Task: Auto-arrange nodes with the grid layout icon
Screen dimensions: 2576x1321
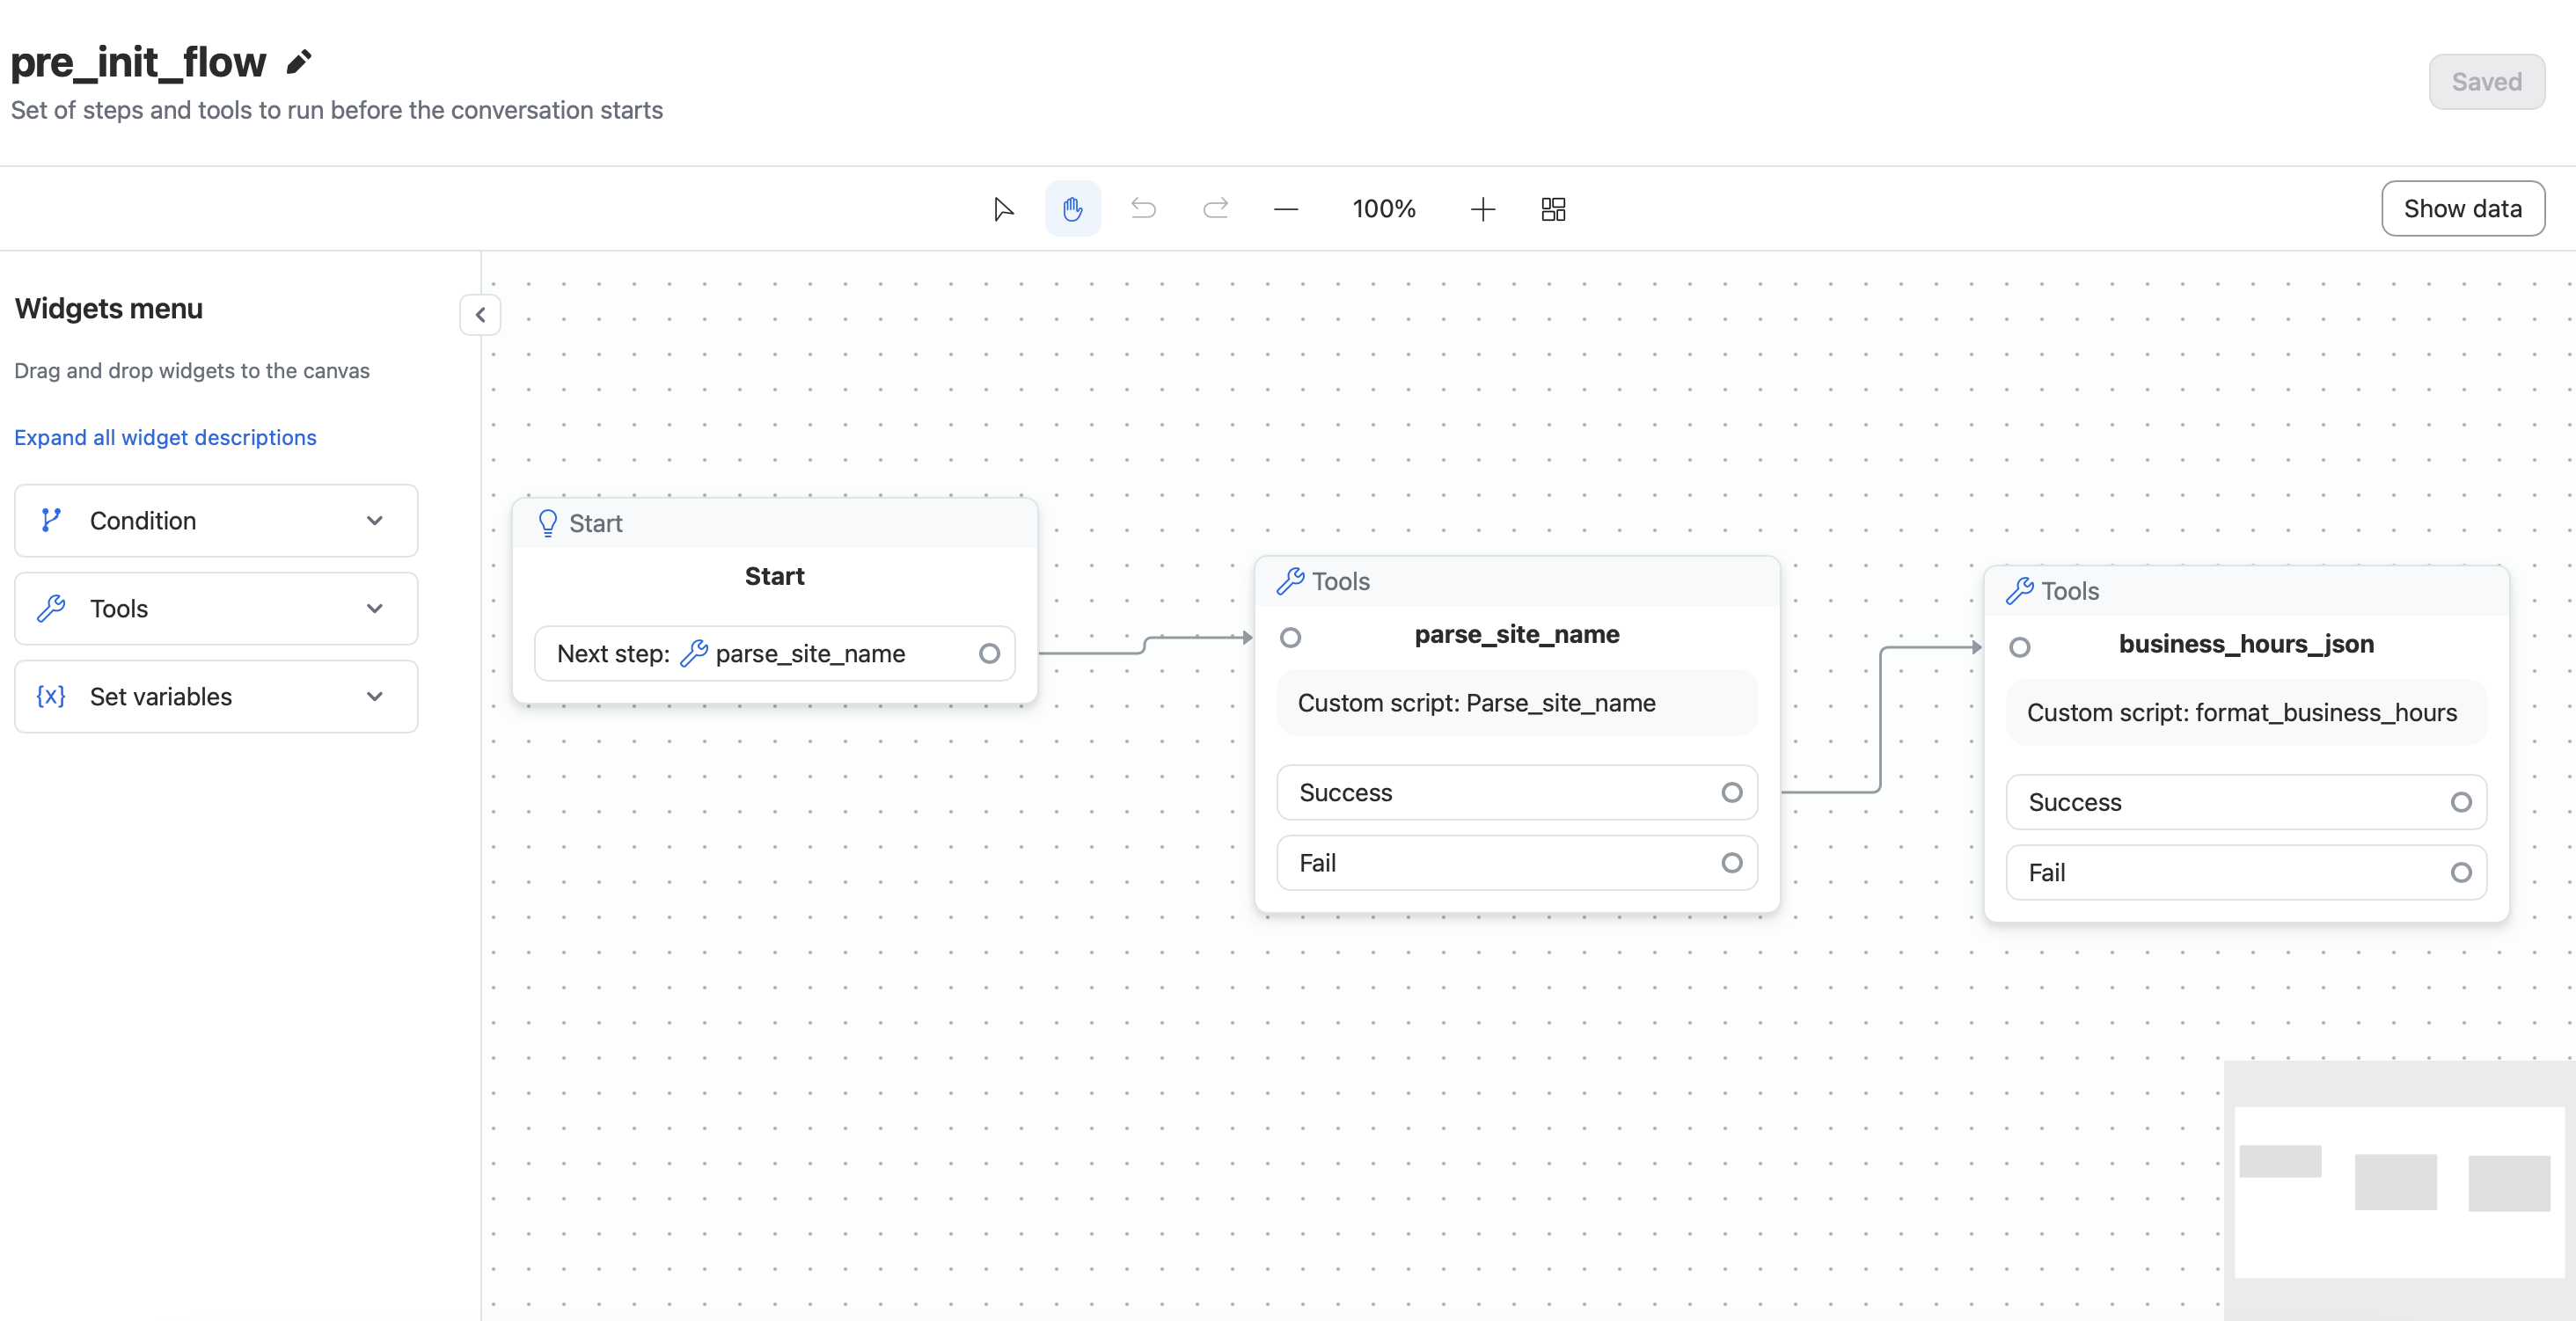Action: tap(1553, 209)
